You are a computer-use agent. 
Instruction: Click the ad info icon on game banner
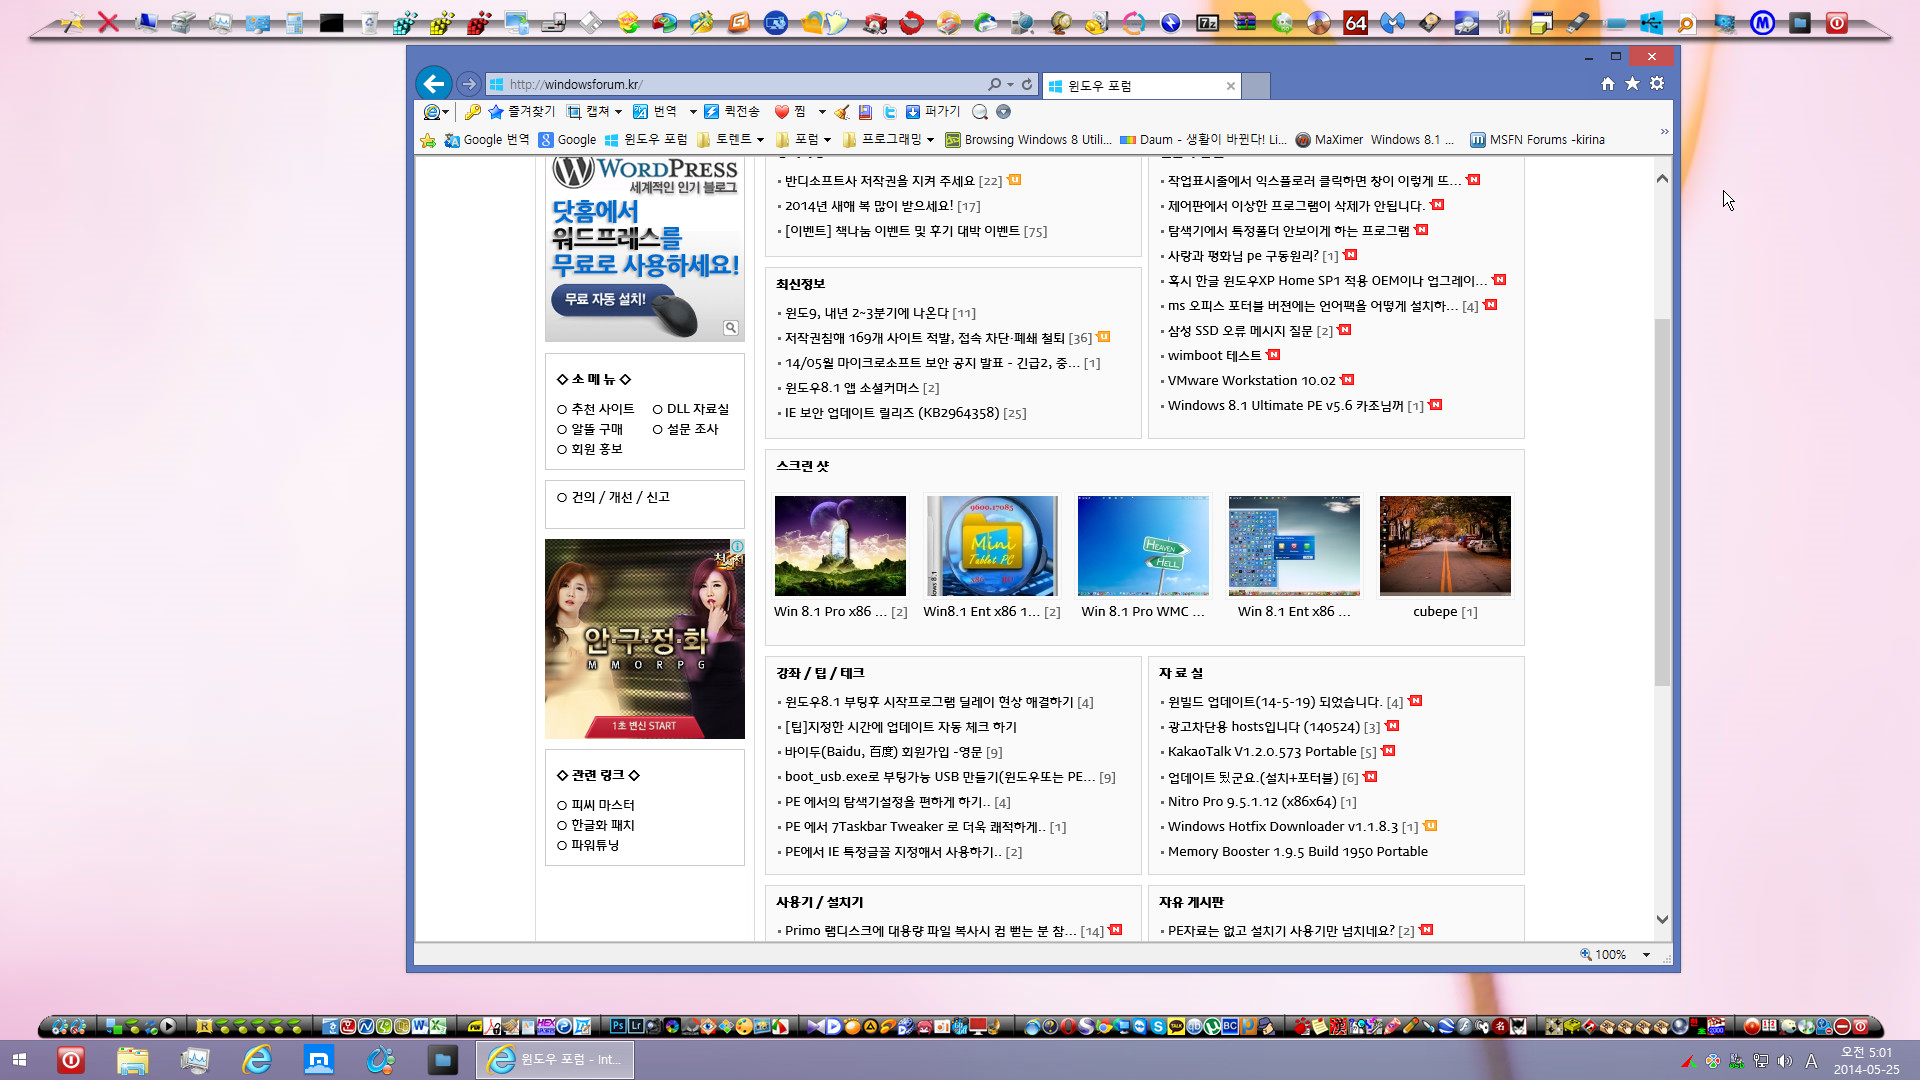click(x=737, y=546)
